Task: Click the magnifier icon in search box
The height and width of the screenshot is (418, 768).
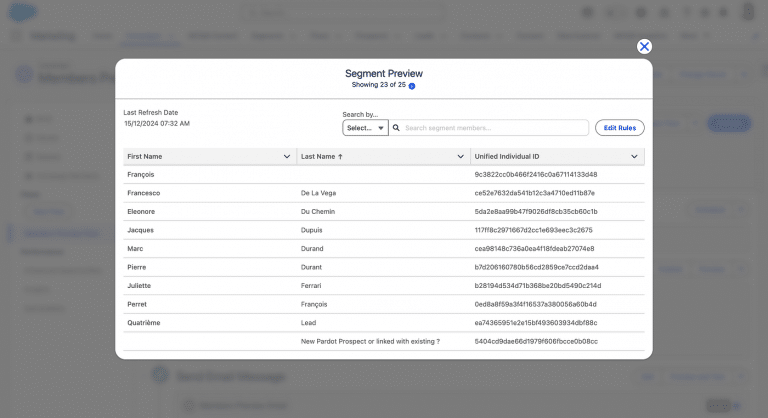Action: (396, 128)
